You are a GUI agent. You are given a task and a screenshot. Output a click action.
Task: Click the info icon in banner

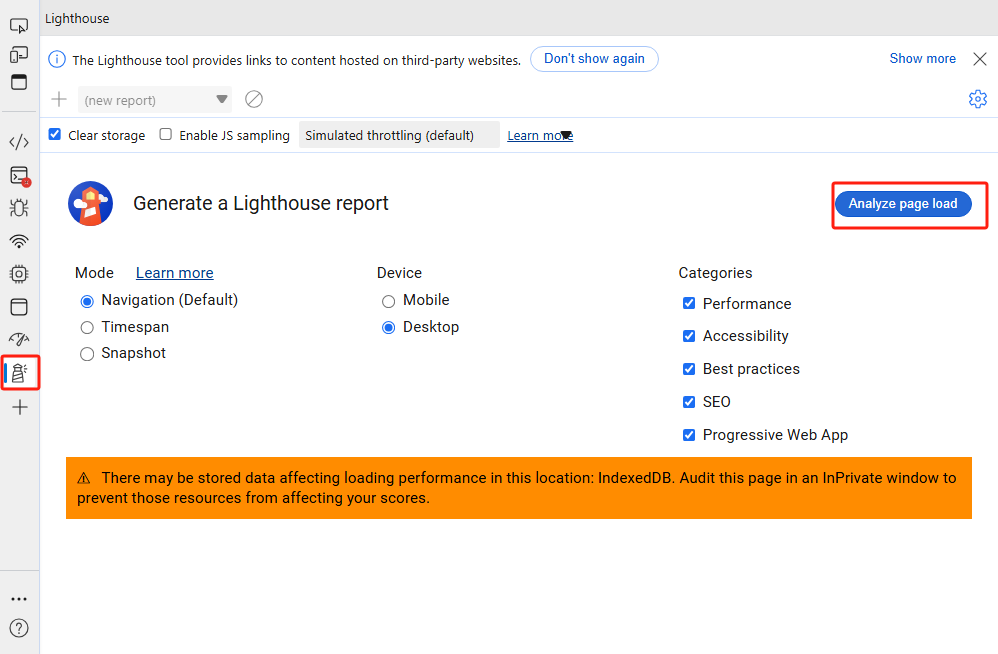[x=57, y=59]
